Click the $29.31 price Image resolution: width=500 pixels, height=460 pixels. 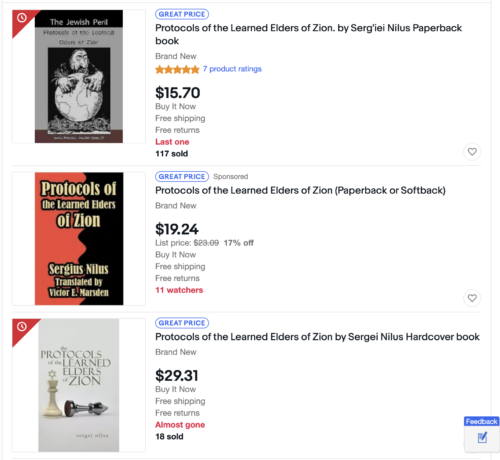coord(177,376)
